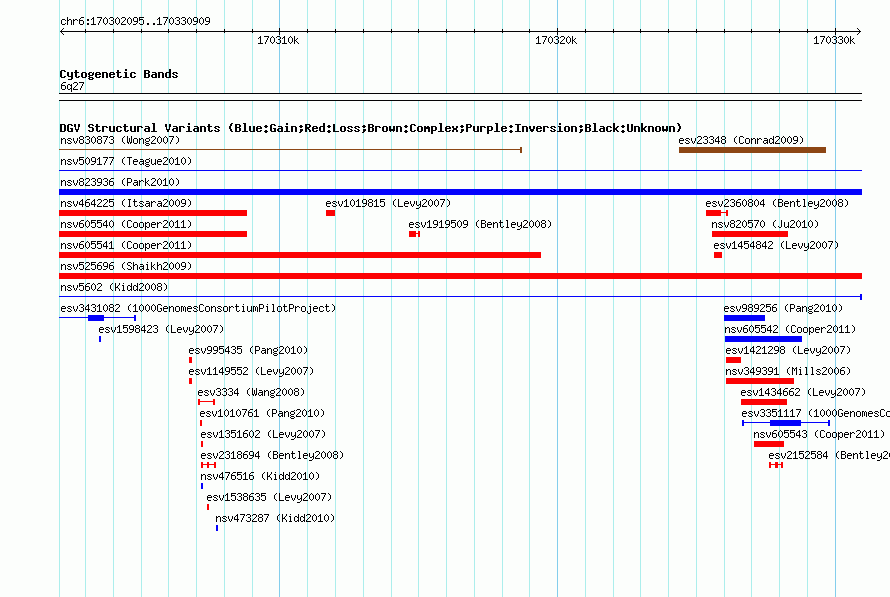Click the nsv830873 thin brown complex line

(290, 150)
